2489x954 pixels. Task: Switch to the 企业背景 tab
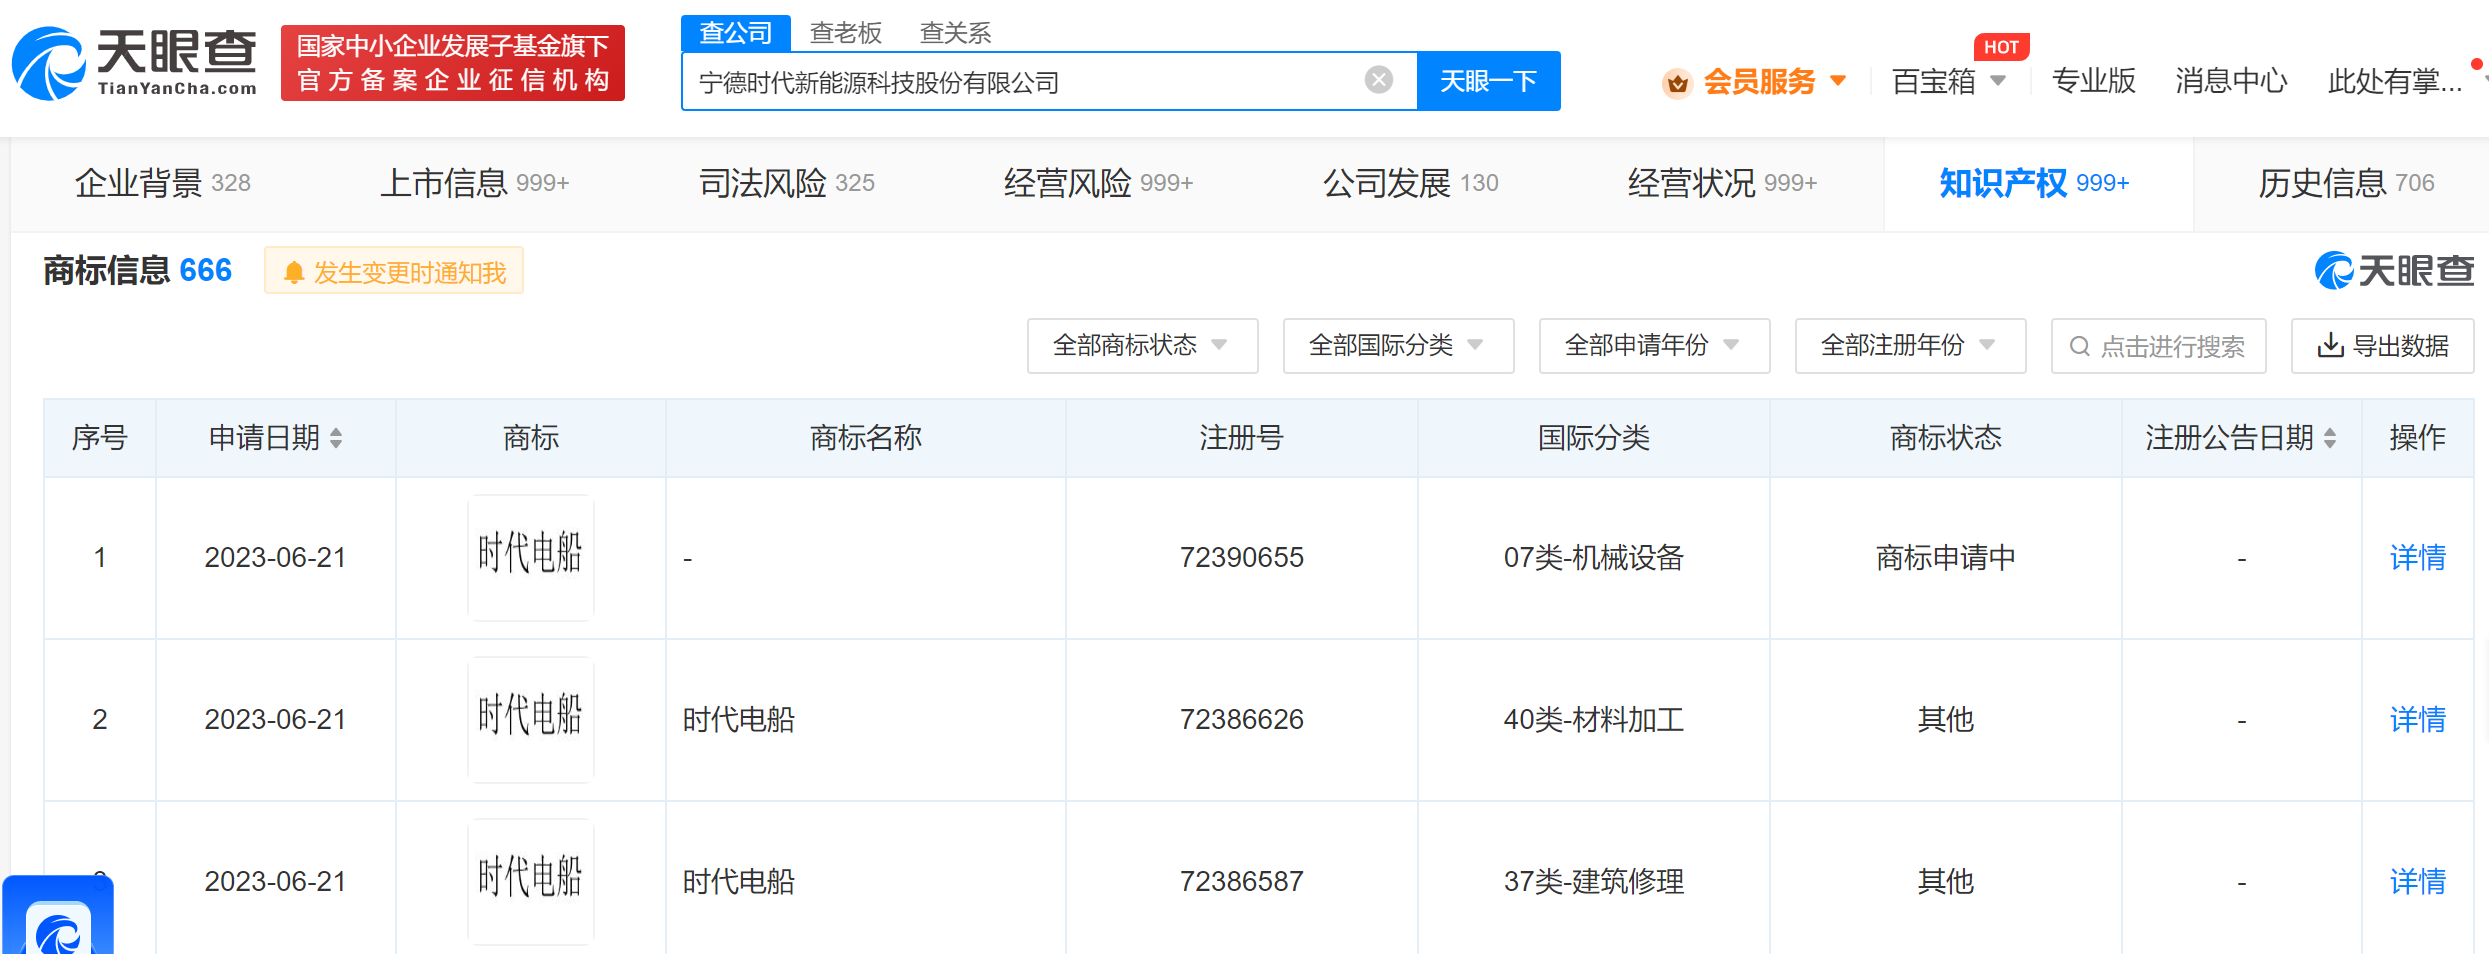pyautogui.click(x=163, y=183)
